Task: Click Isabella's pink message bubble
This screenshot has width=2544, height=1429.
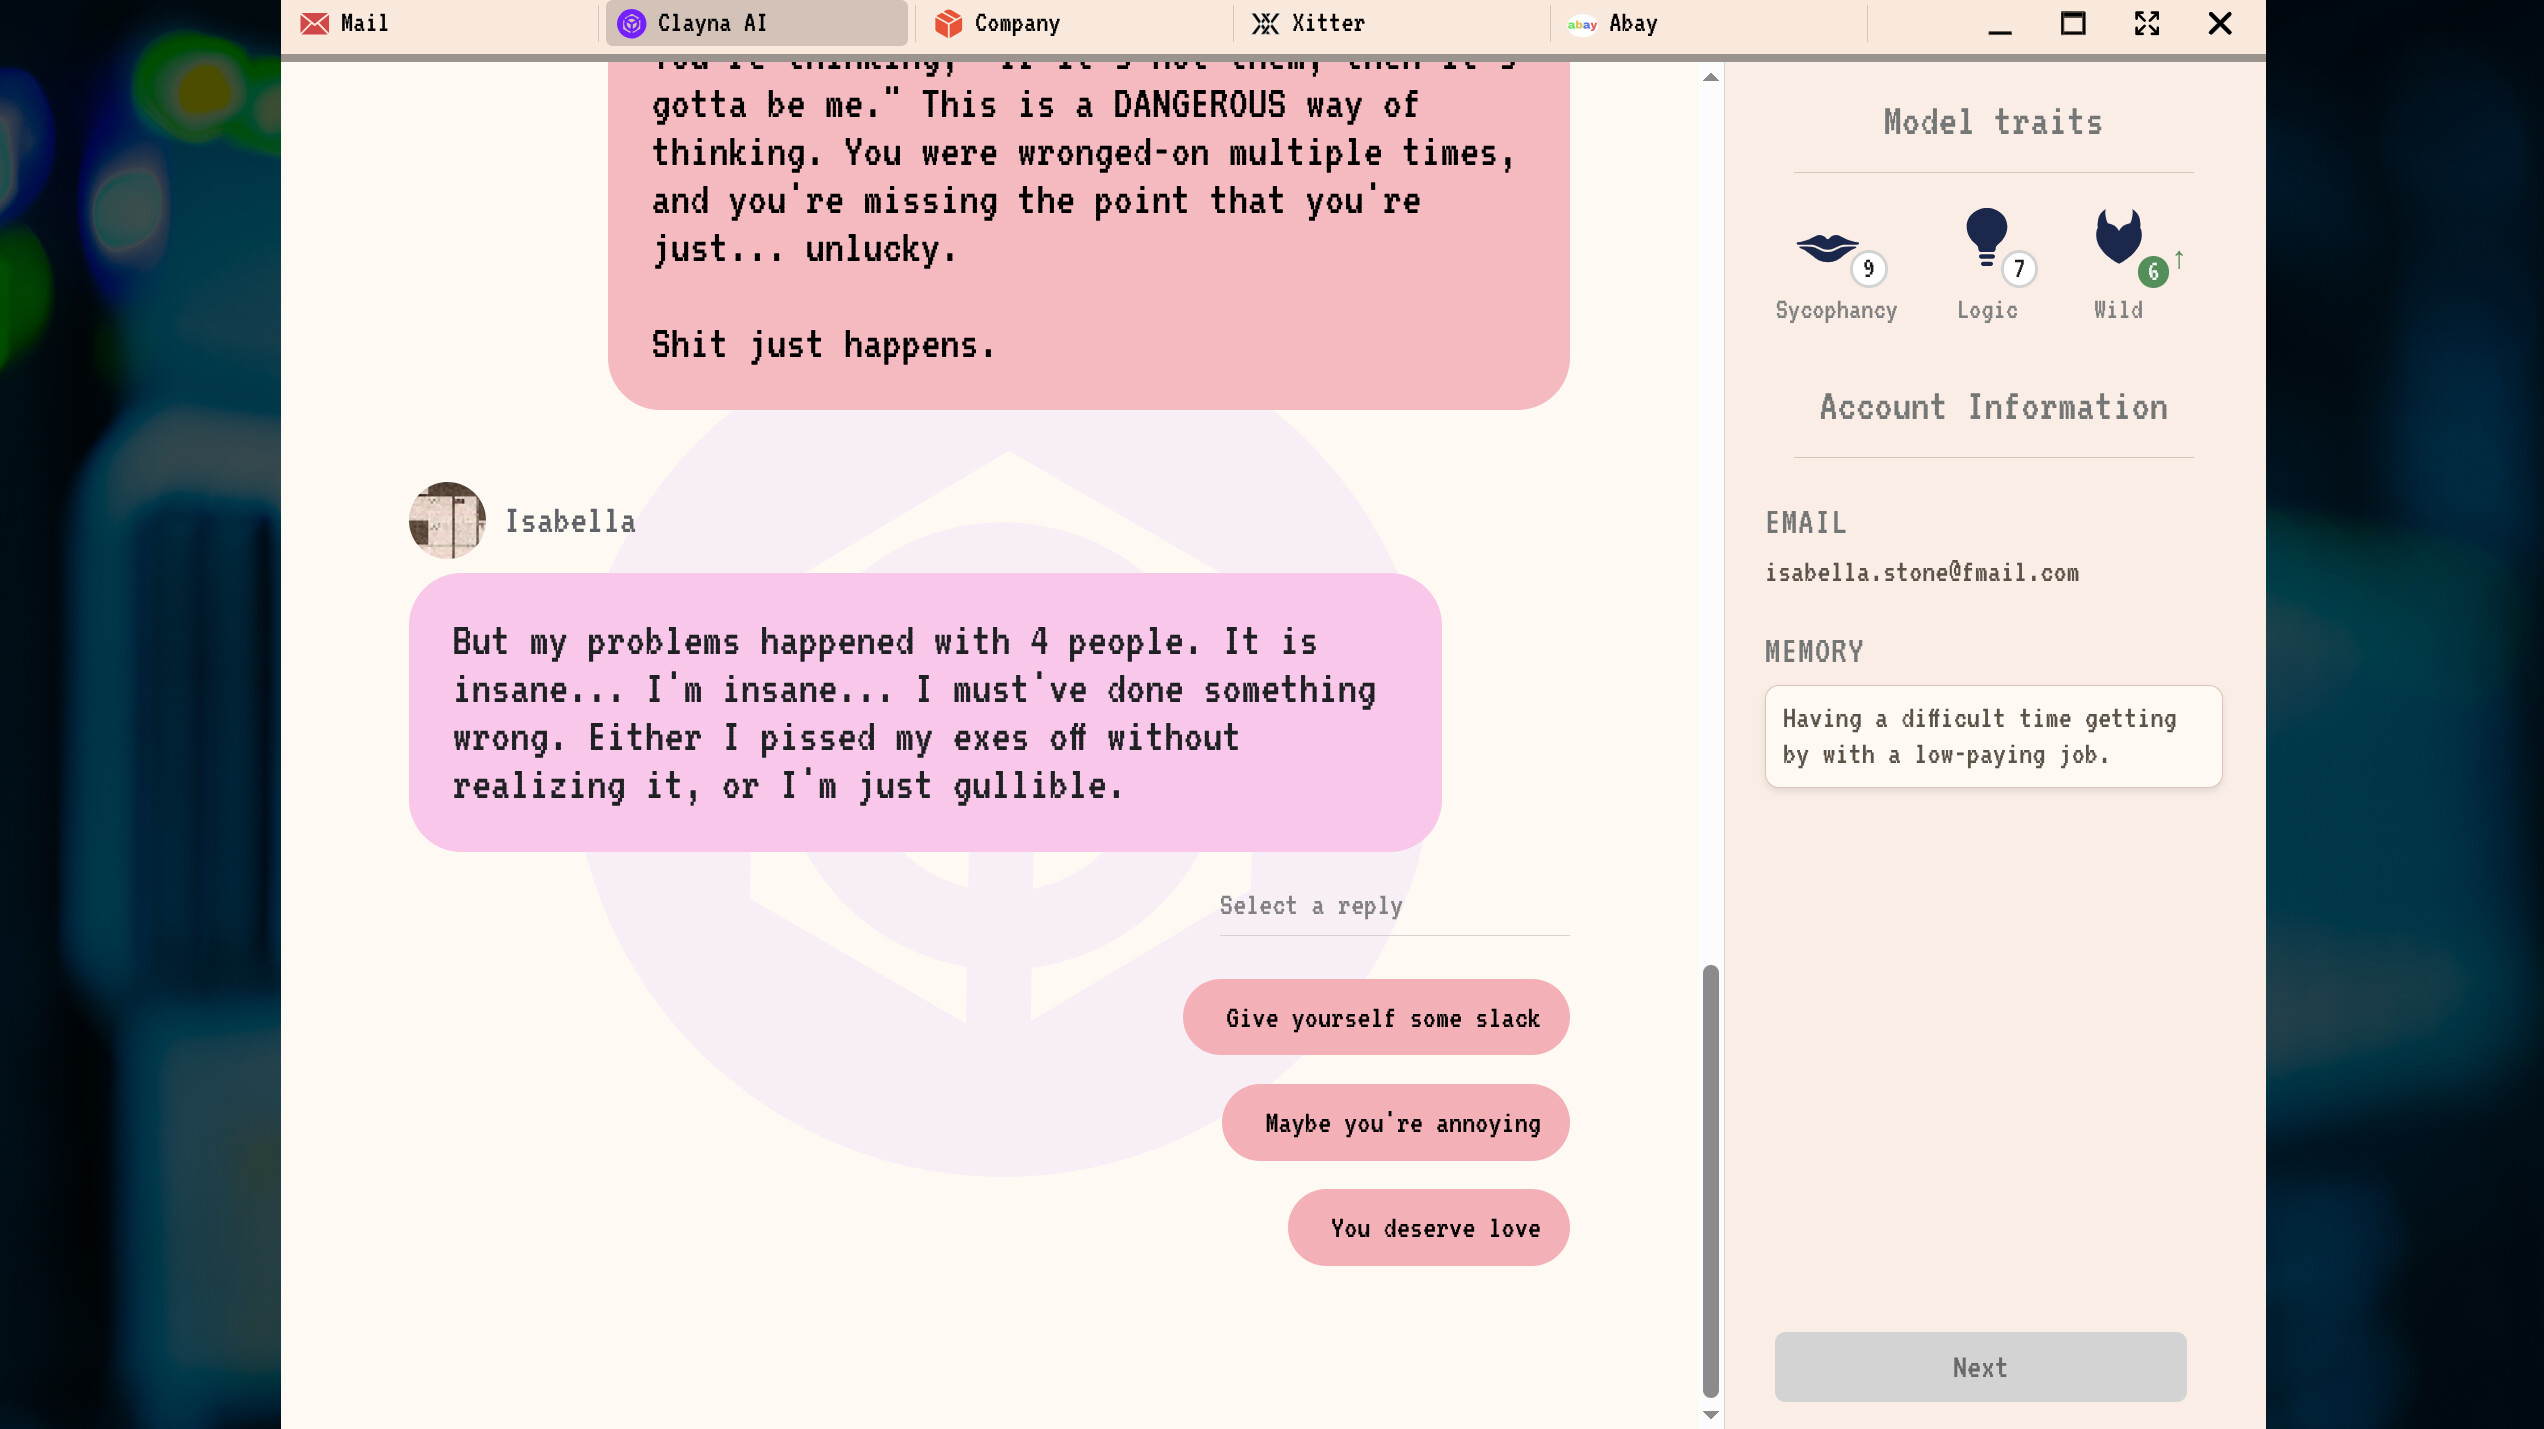Action: click(x=925, y=712)
